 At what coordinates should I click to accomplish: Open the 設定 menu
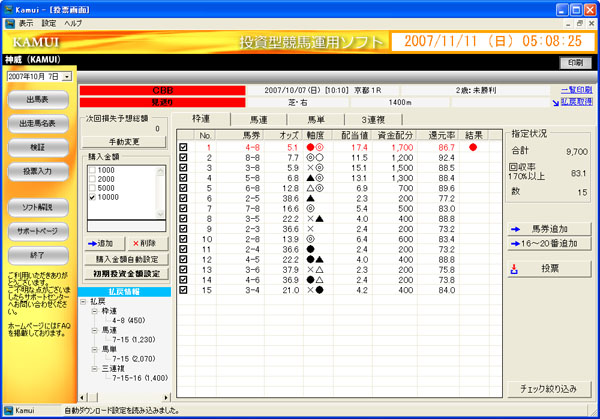coord(49,21)
